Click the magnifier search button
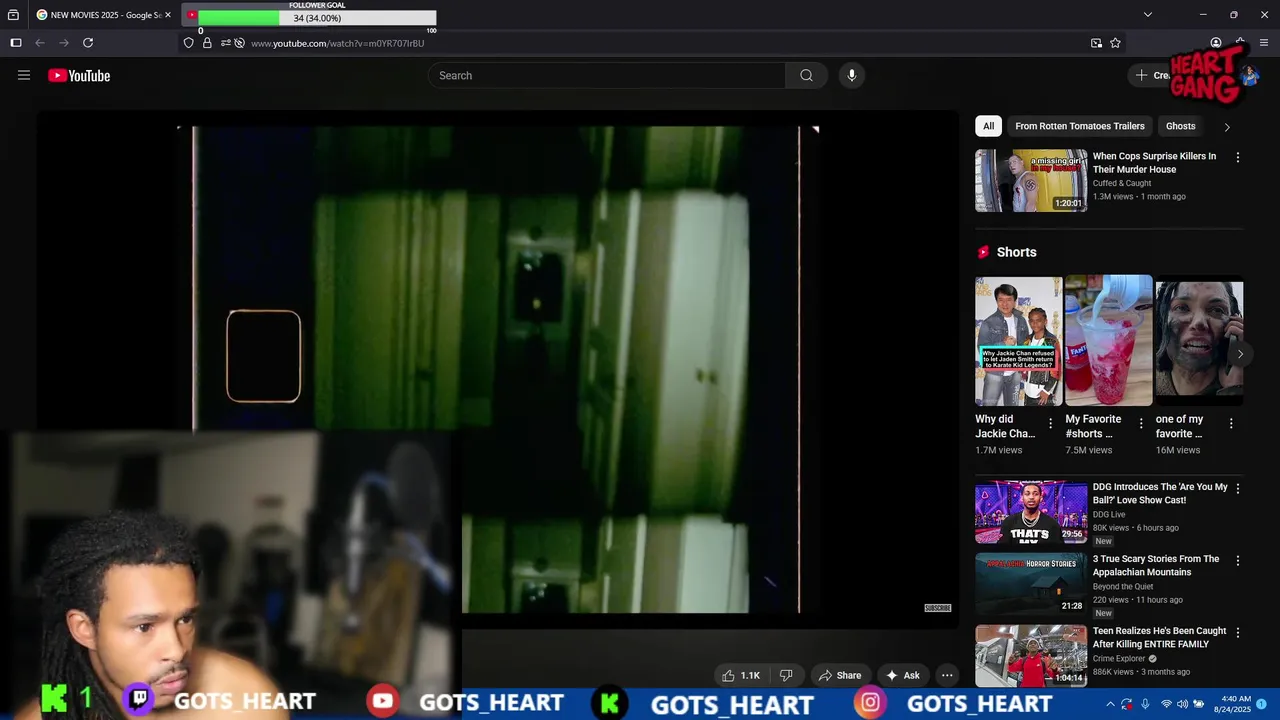This screenshot has width=1280, height=720. click(x=806, y=75)
